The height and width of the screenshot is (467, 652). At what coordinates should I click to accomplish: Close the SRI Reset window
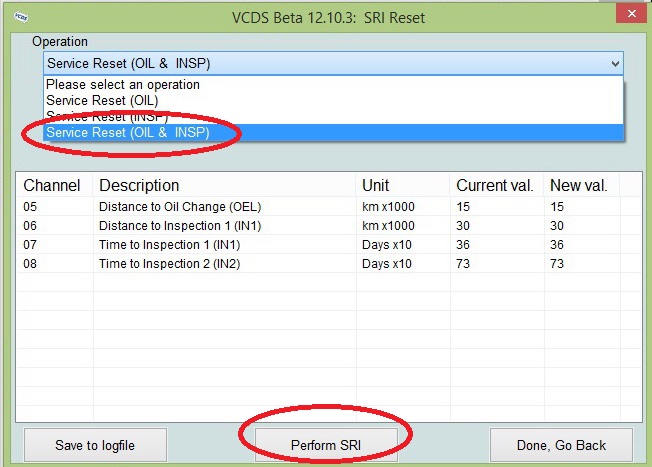(632, 14)
